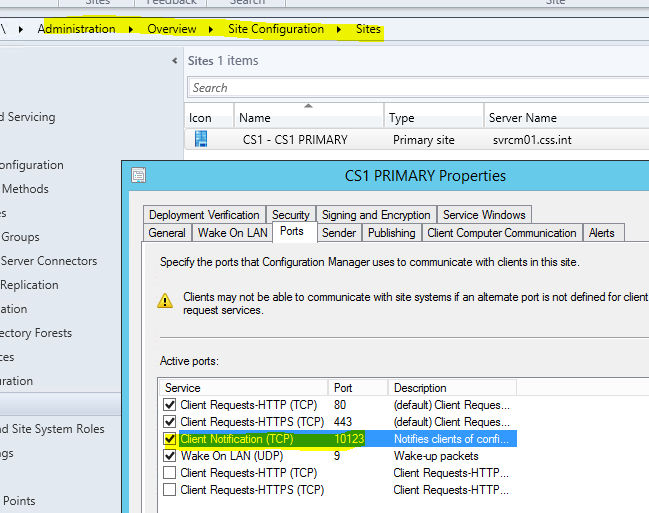Sort sites by the Name column header

[309, 118]
